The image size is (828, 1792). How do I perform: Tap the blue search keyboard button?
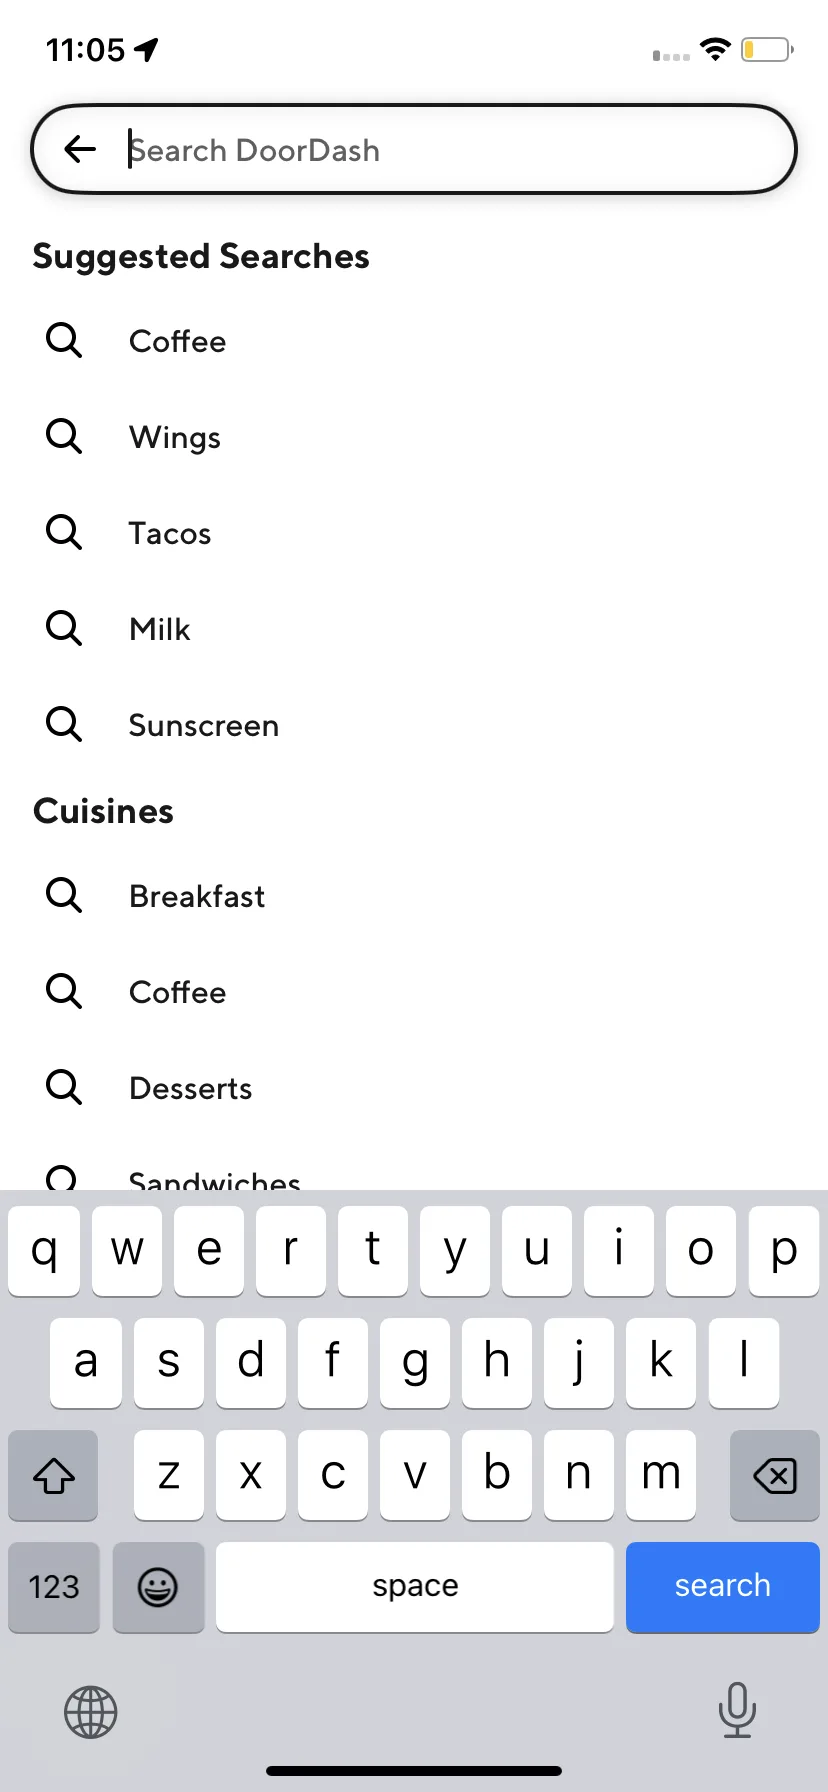(723, 1587)
